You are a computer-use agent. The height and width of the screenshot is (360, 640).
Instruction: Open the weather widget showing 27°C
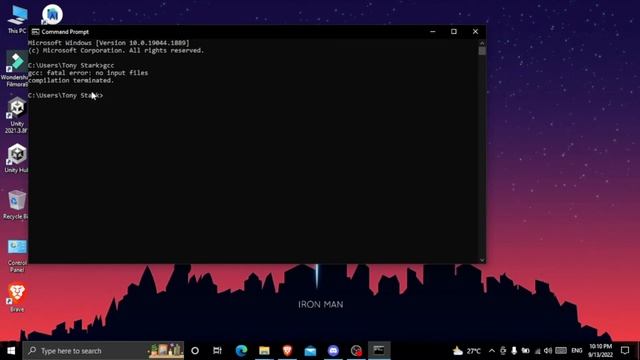[x=467, y=351]
